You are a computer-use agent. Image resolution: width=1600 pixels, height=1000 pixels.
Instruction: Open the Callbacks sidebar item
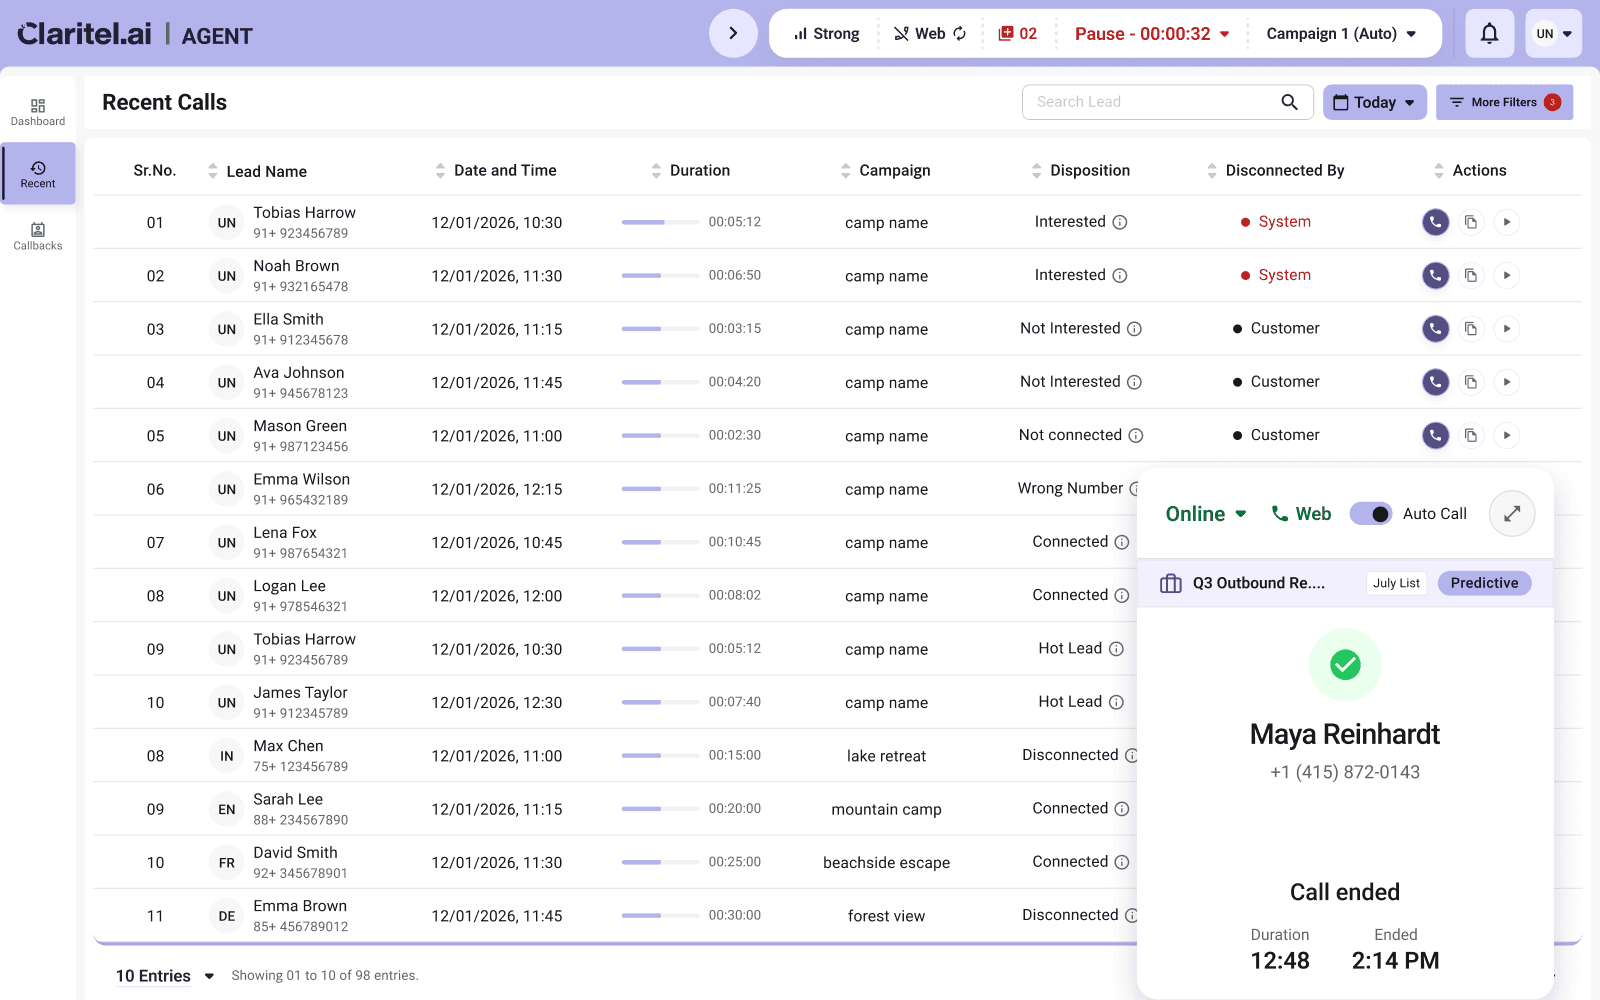(x=38, y=236)
